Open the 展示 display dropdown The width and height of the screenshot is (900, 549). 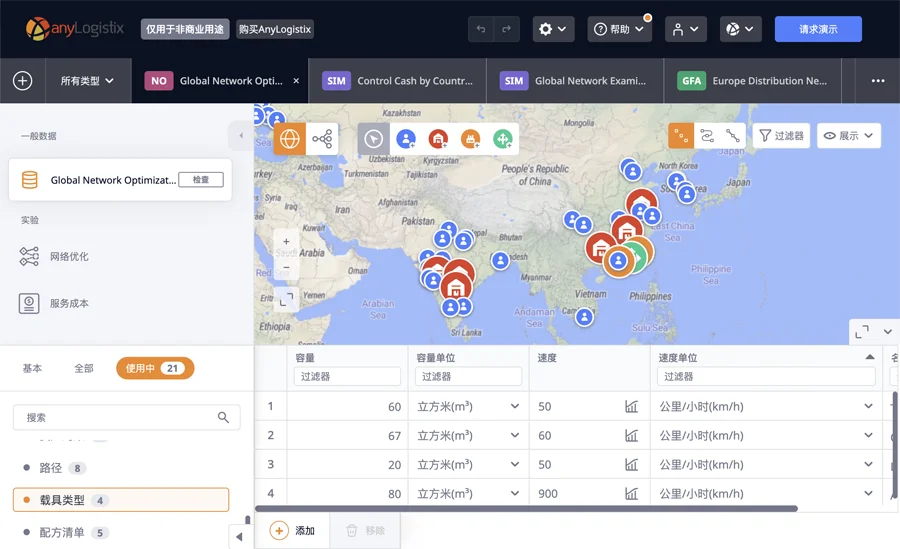[848, 136]
